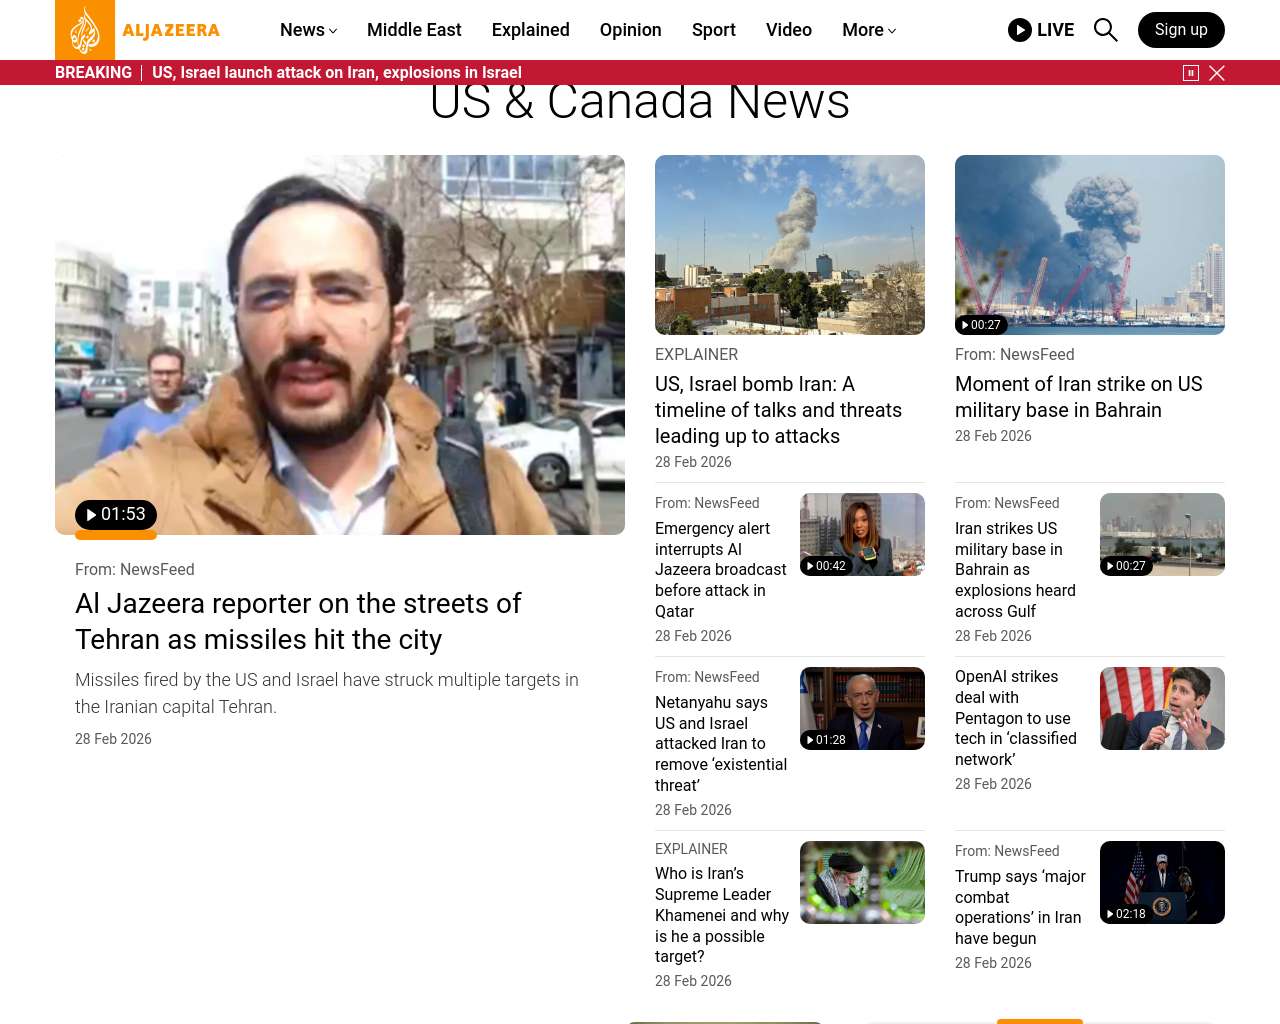This screenshot has width=1280, height=1024.
Task: Open 'Emergency alert interrupts Al Jazeera broadcast' story
Action: pos(721,570)
